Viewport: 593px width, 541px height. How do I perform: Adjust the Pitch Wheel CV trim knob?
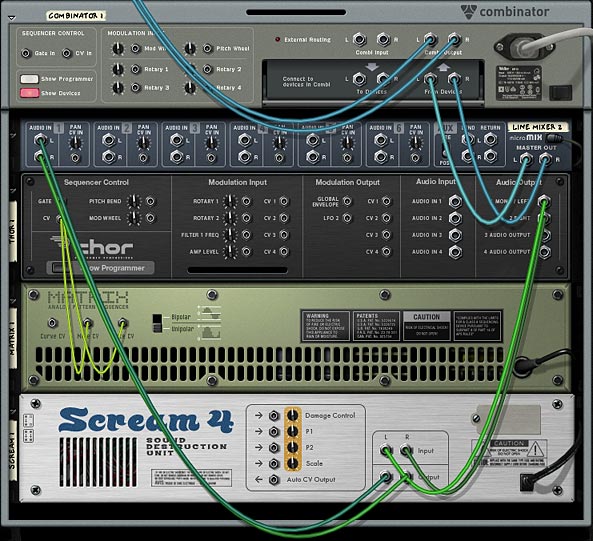point(190,48)
